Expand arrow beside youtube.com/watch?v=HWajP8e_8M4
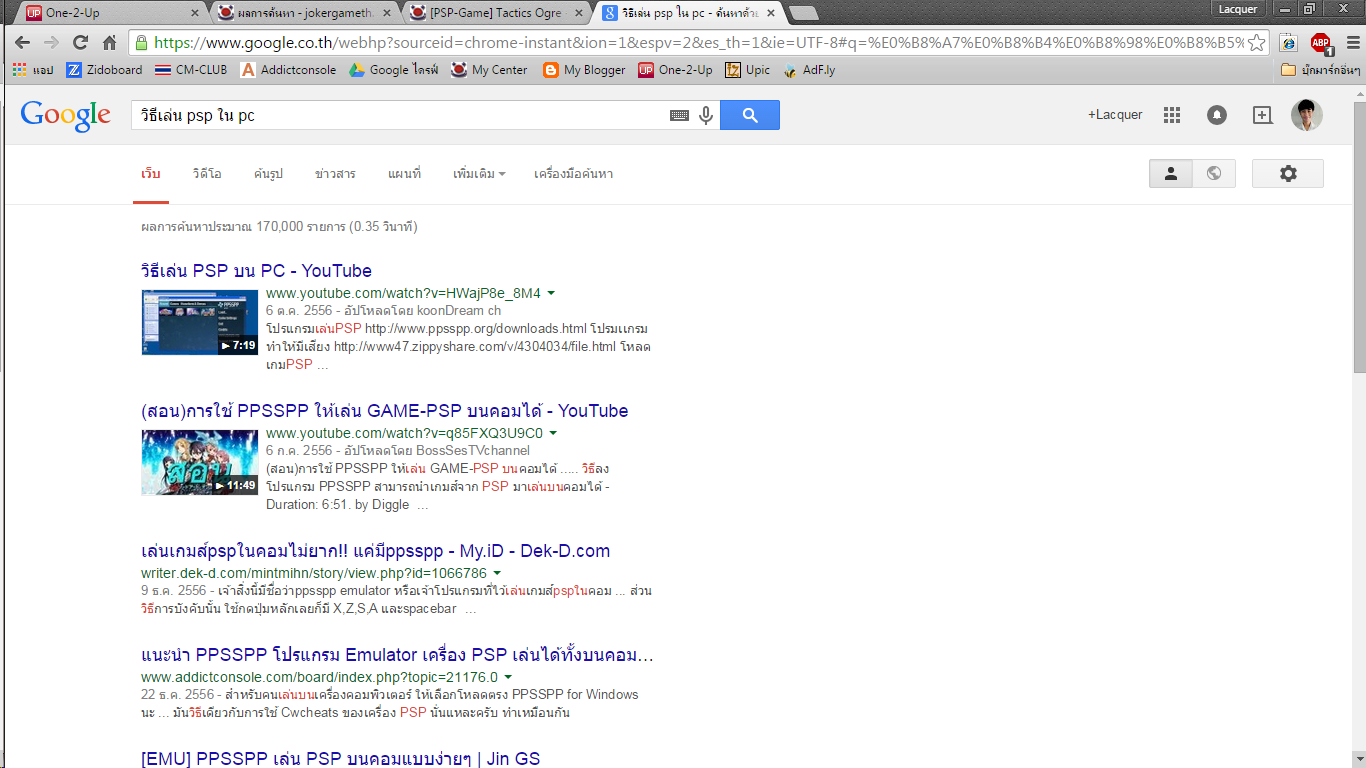 (551, 294)
